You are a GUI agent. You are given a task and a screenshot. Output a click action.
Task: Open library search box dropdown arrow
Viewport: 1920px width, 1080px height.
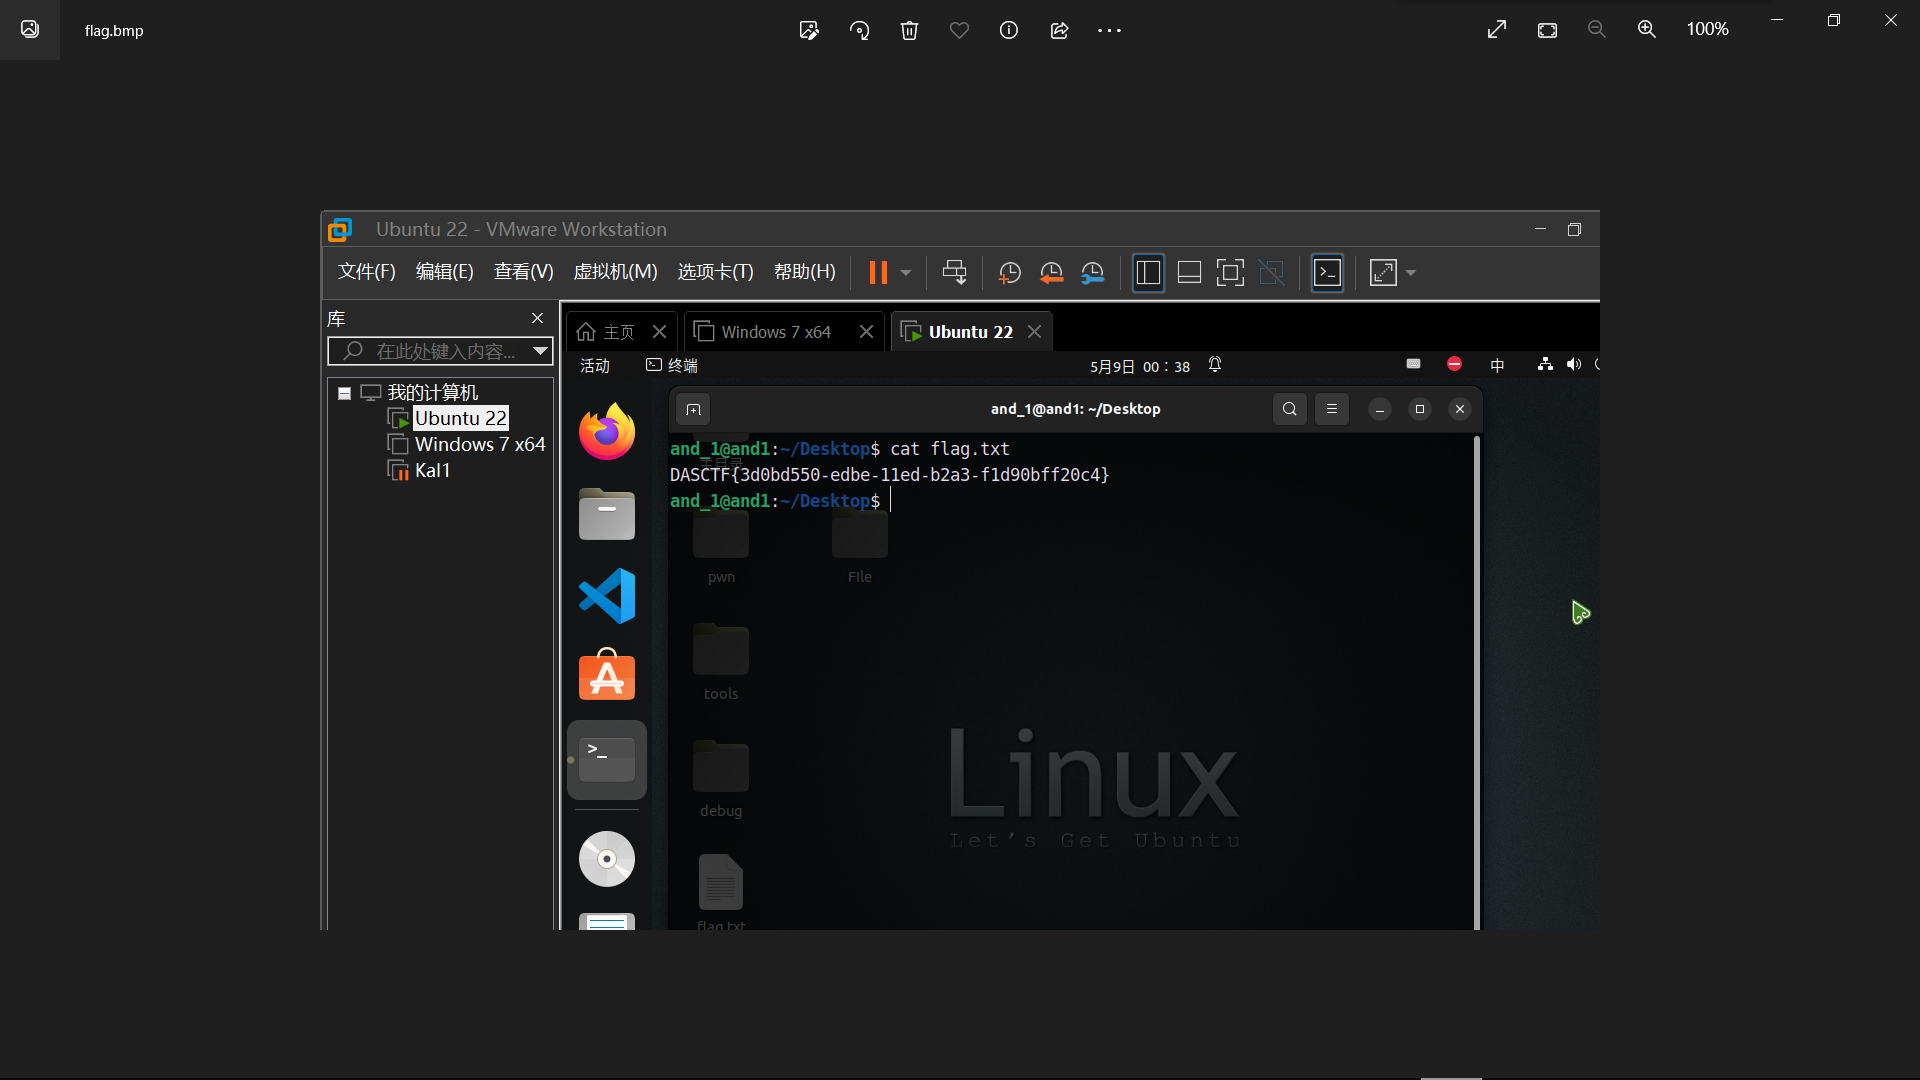[x=540, y=351]
